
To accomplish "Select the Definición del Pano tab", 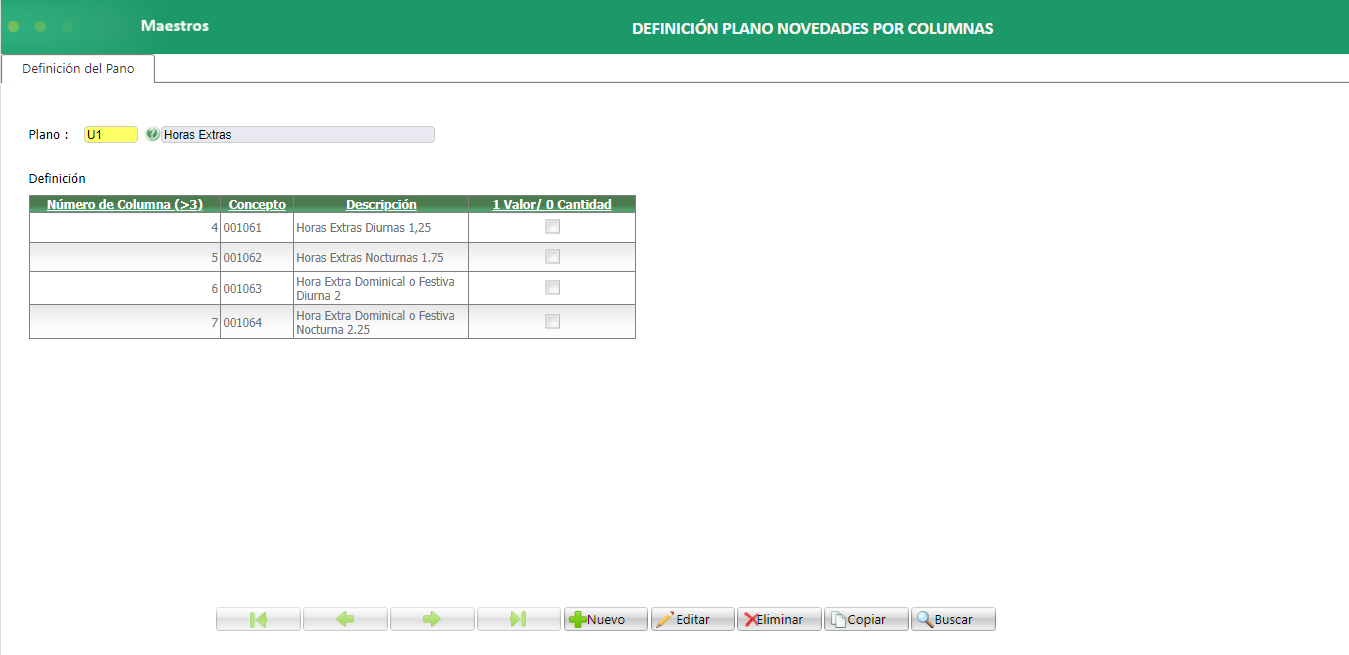I will (78, 69).
